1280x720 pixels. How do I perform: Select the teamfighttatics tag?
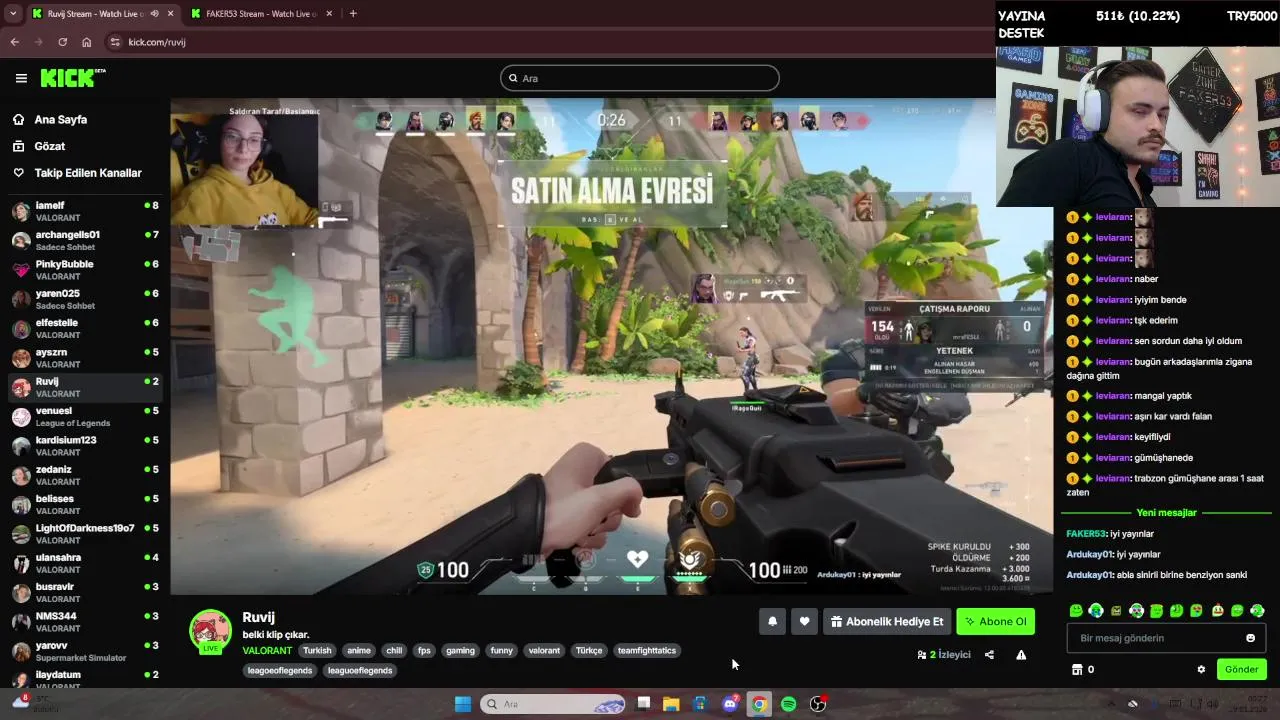pyautogui.click(x=647, y=650)
